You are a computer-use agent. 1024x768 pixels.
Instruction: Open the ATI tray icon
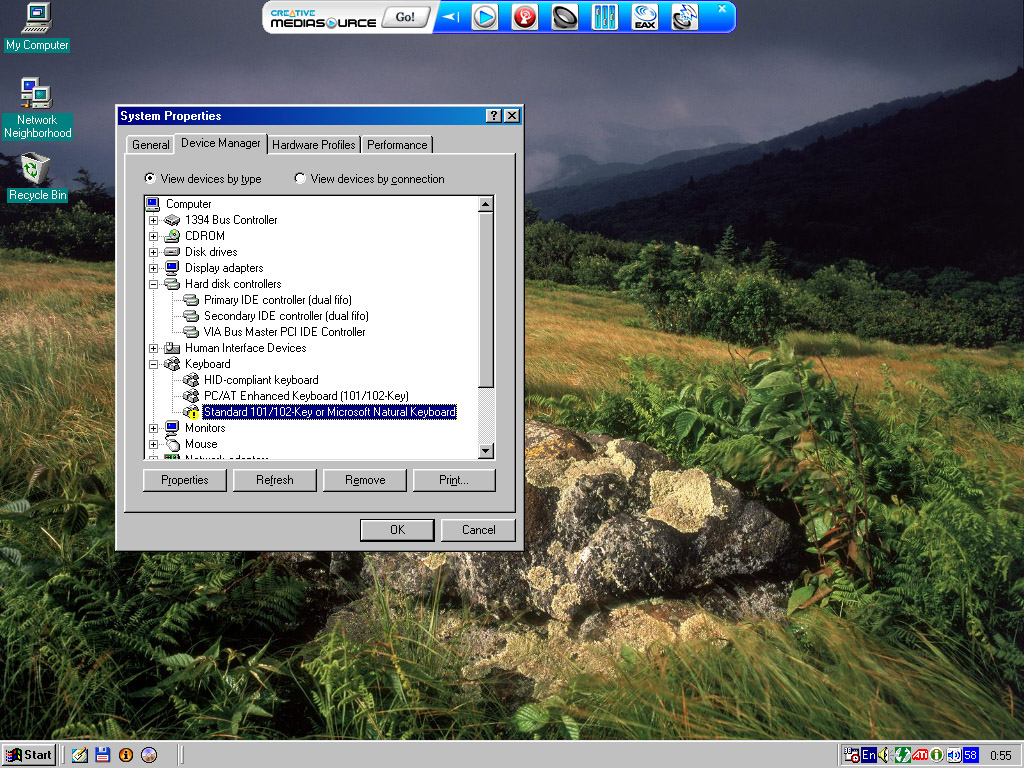920,755
